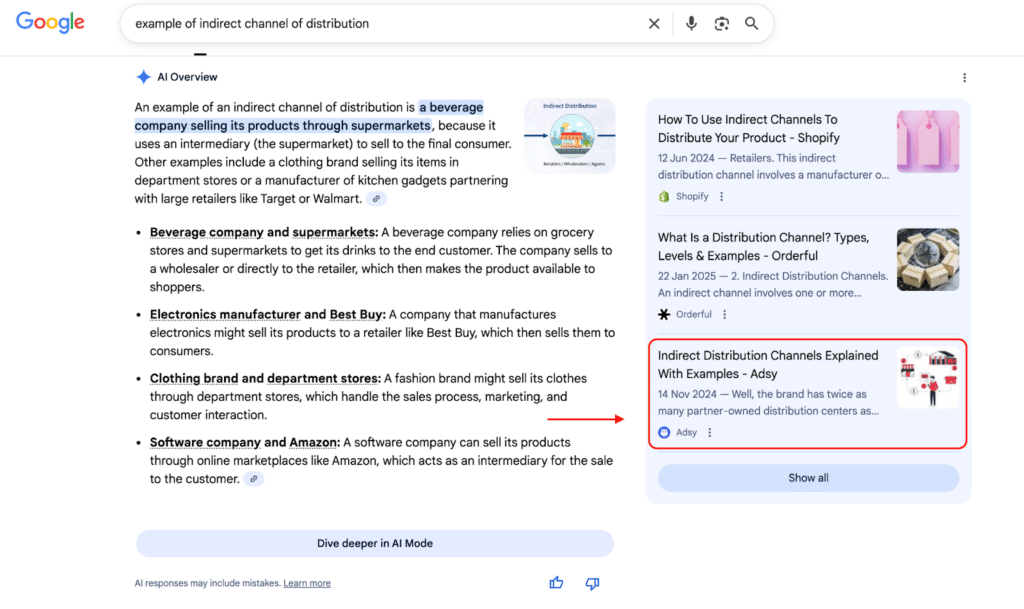Screen dimensions: 1024x609
Task: Open Orderful result three-dot menu
Action: [725, 314]
